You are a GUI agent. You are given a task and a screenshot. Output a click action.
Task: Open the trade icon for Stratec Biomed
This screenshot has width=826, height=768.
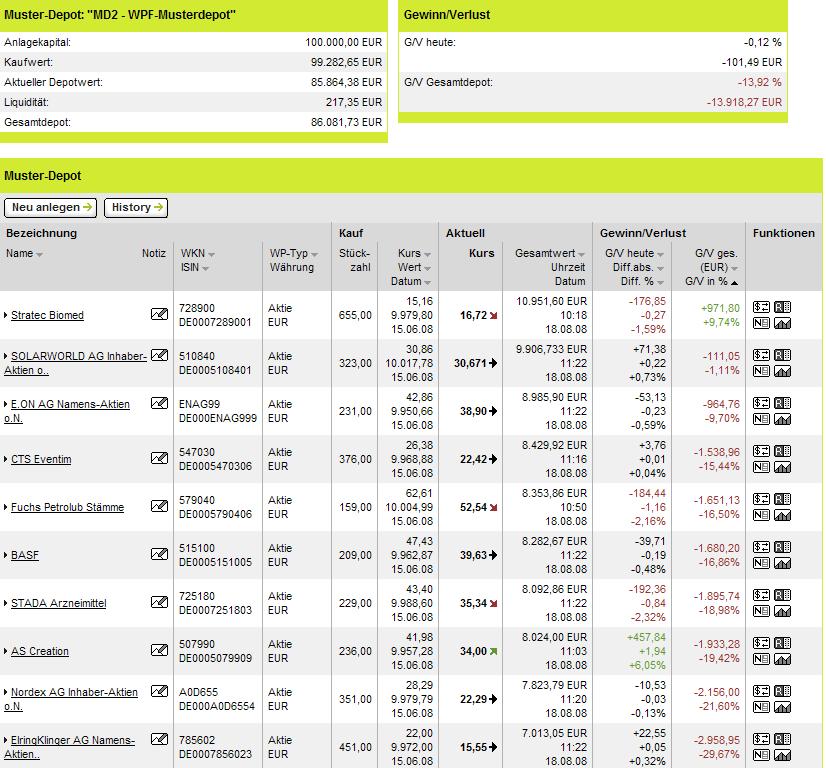(761, 307)
